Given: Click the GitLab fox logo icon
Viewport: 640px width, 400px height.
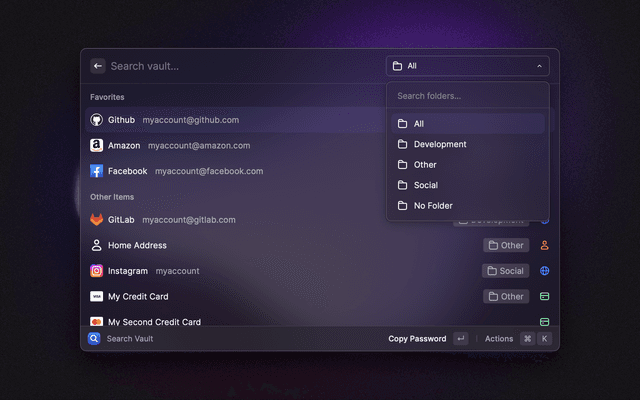Looking at the screenshot, I should click(x=97, y=220).
